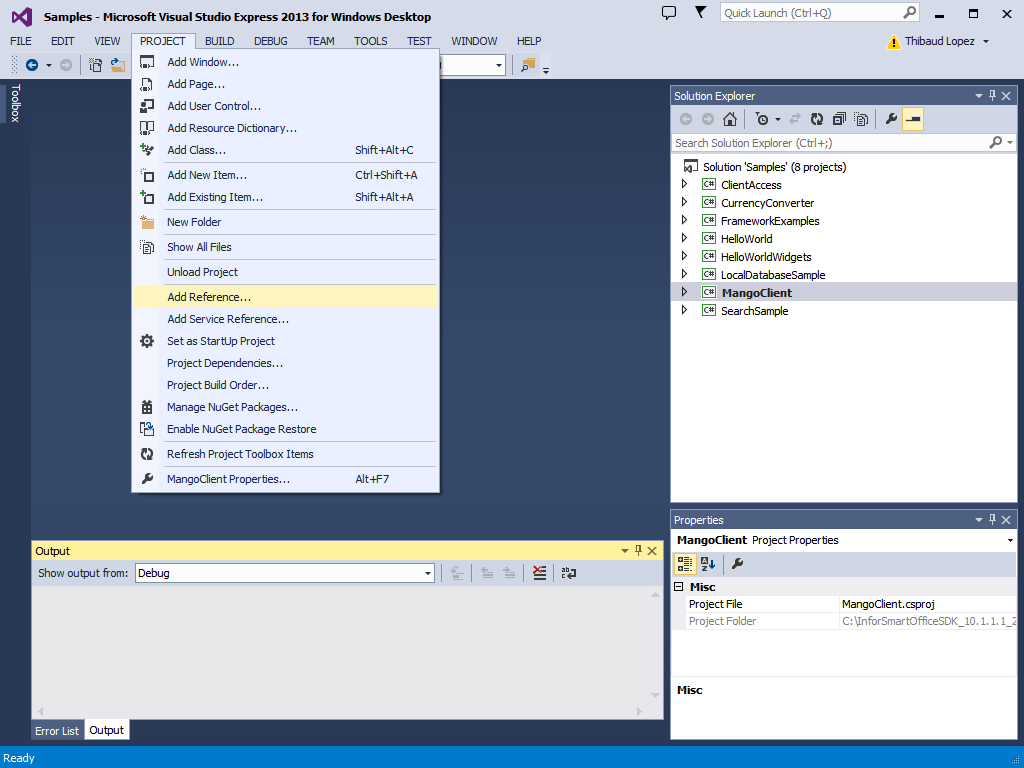This screenshot has height=768, width=1024.
Task: Select the CurrencyConverter project in tree
Action: 767,203
